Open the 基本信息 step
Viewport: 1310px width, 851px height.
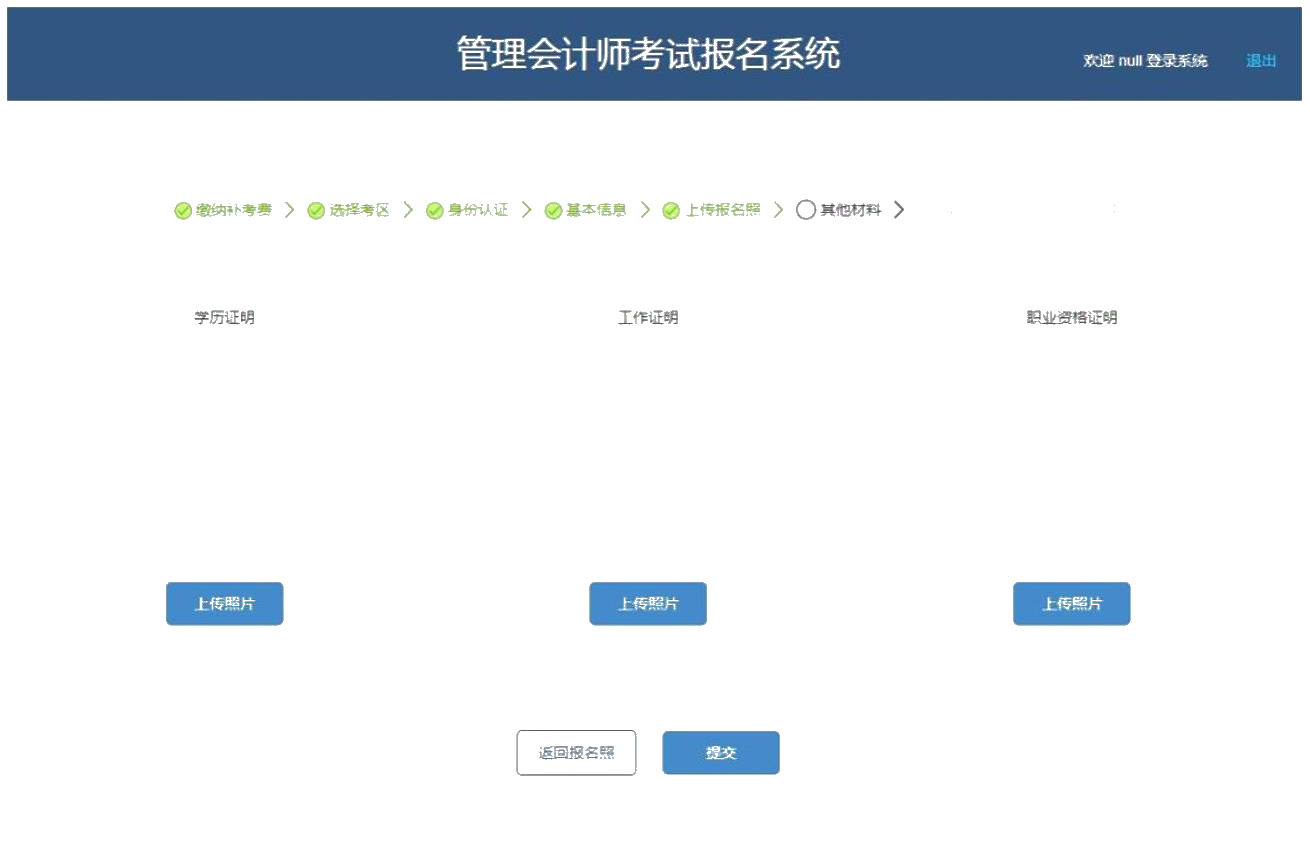[596, 210]
